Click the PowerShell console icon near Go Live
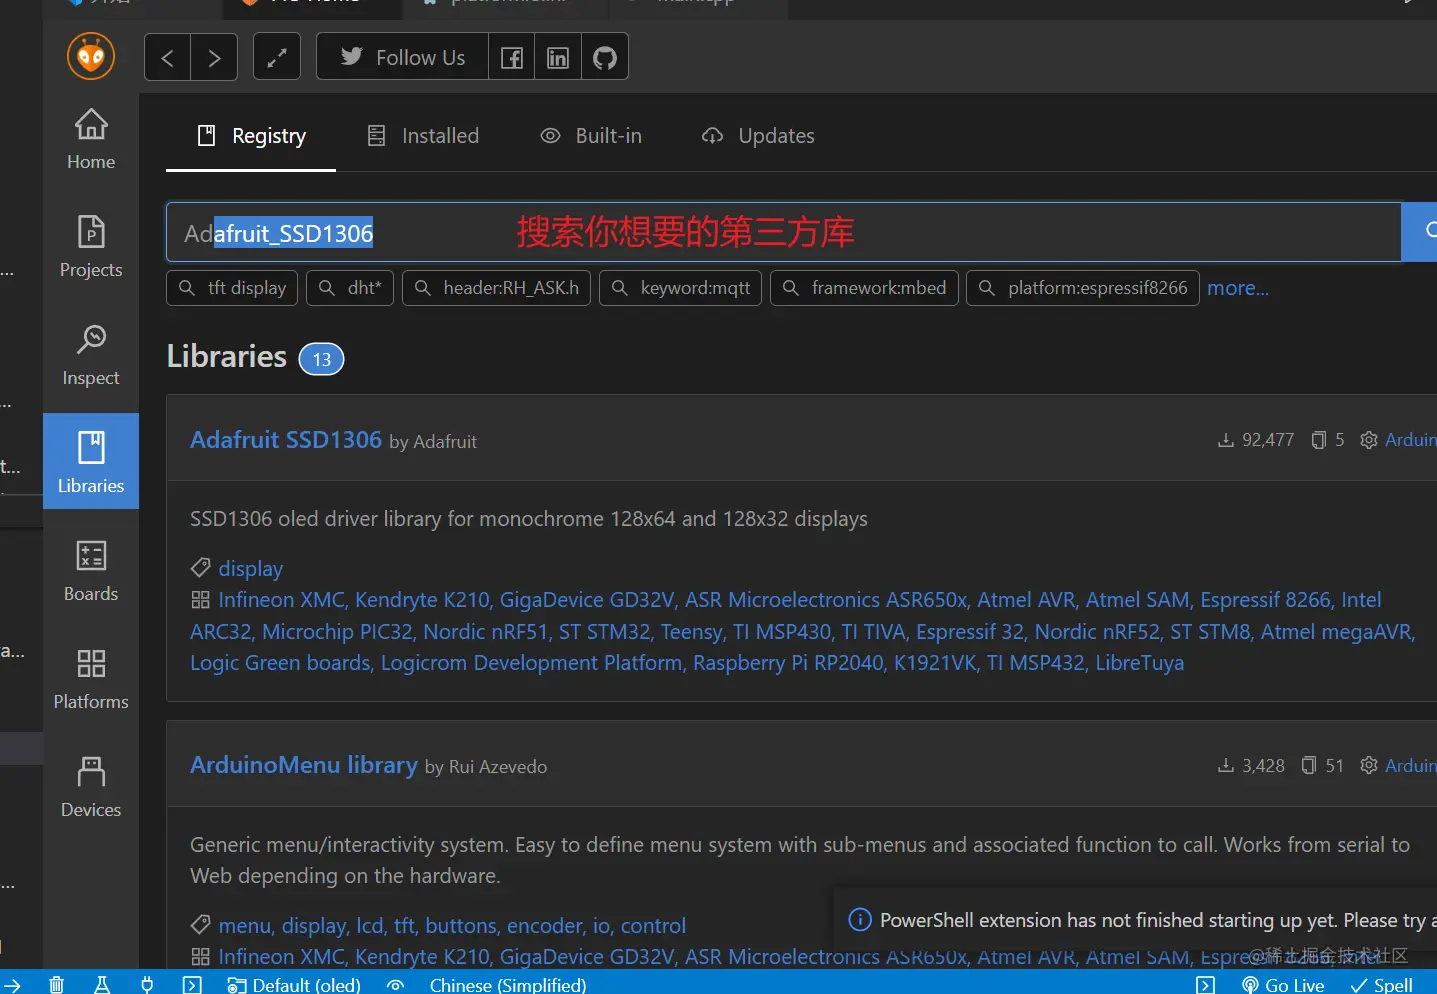1437x994 pixels. coord(1206,985)
